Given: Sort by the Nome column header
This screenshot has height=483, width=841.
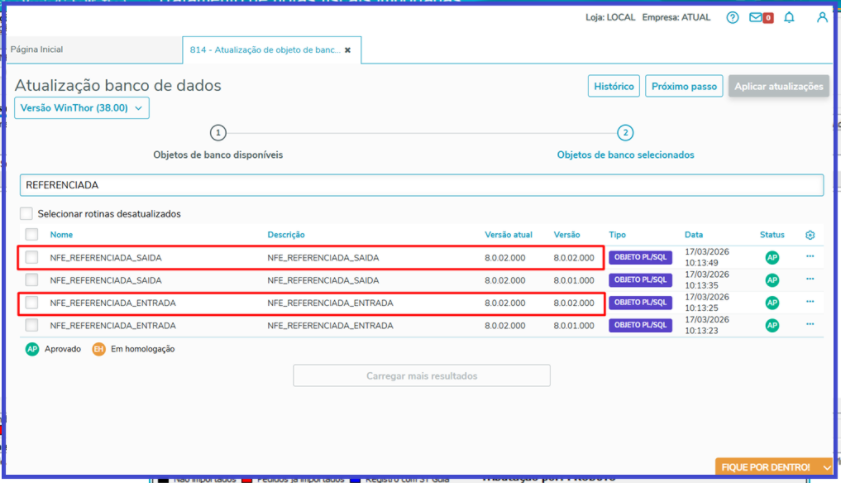Looking at the screenshot, I should point(61,235).
